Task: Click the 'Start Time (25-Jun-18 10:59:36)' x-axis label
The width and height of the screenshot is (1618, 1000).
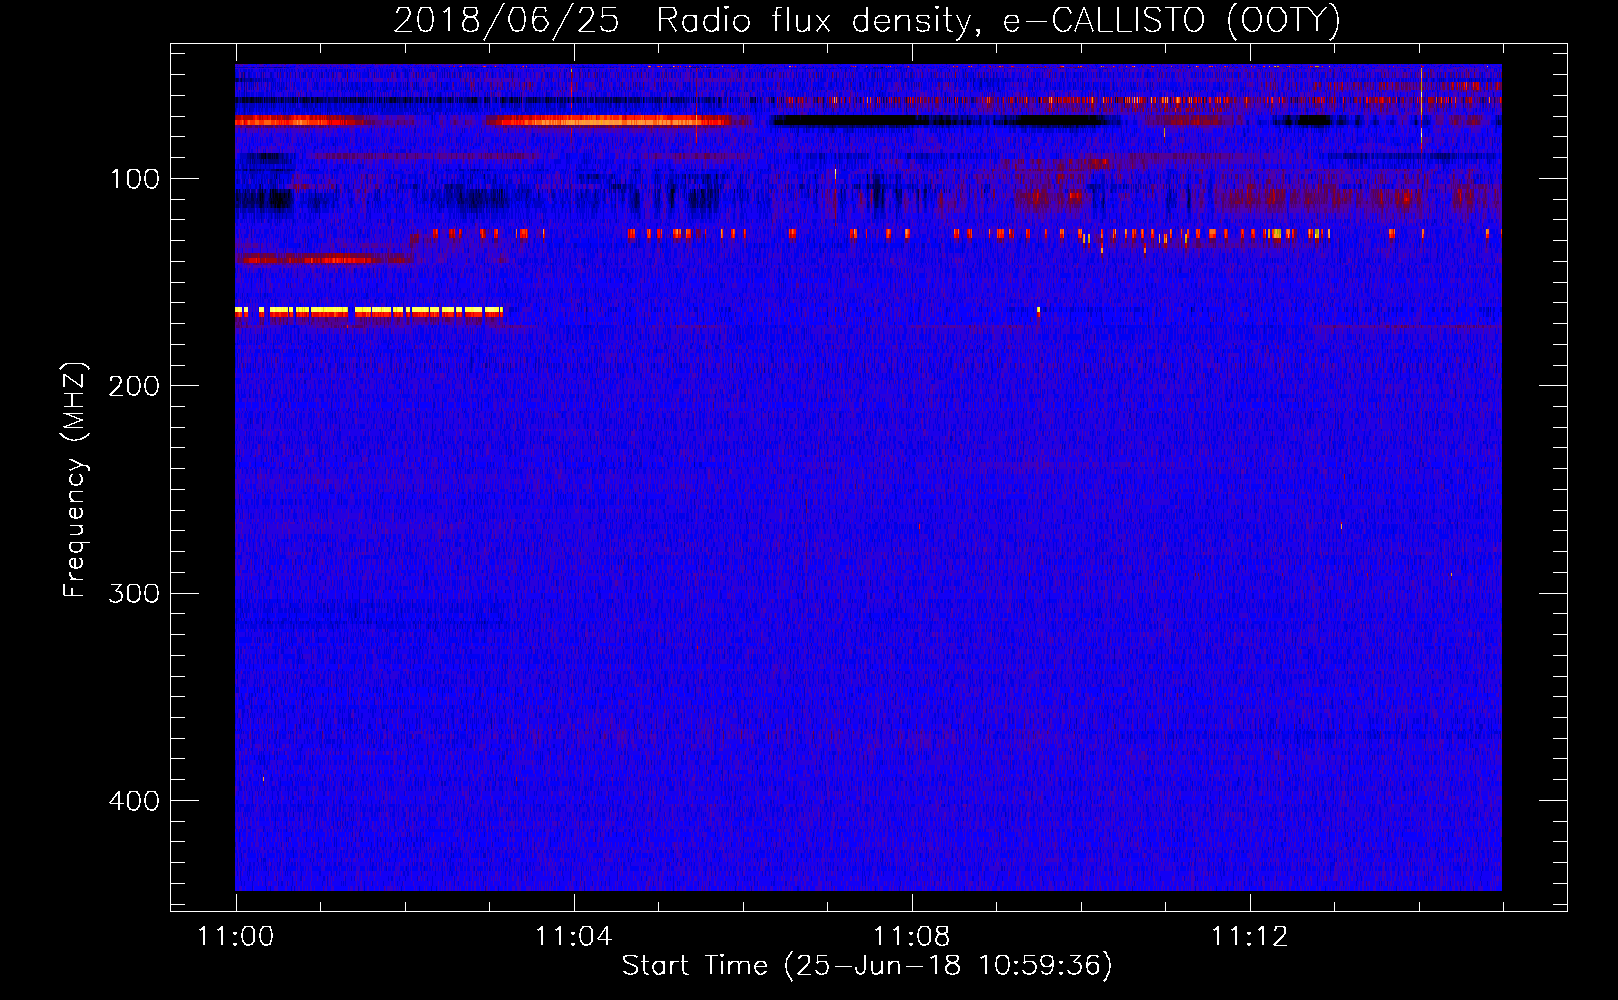Action: coord(867,966)
